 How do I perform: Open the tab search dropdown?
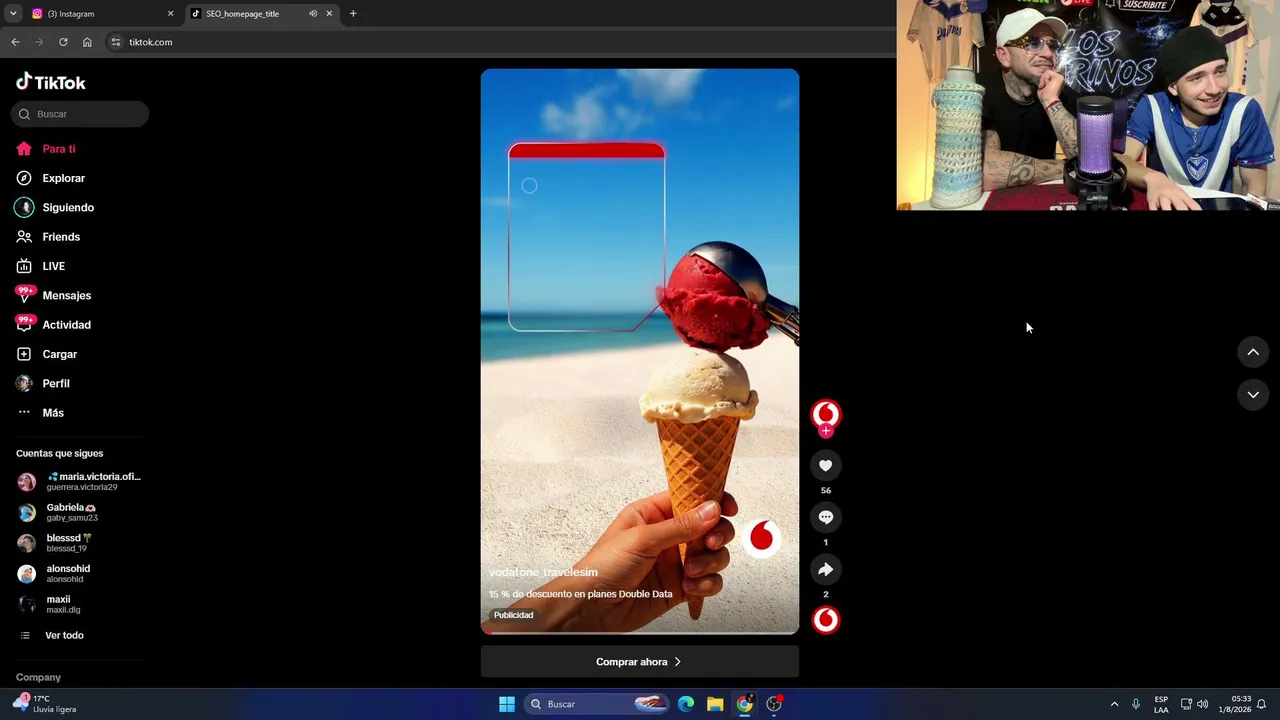tap(13, 14)
